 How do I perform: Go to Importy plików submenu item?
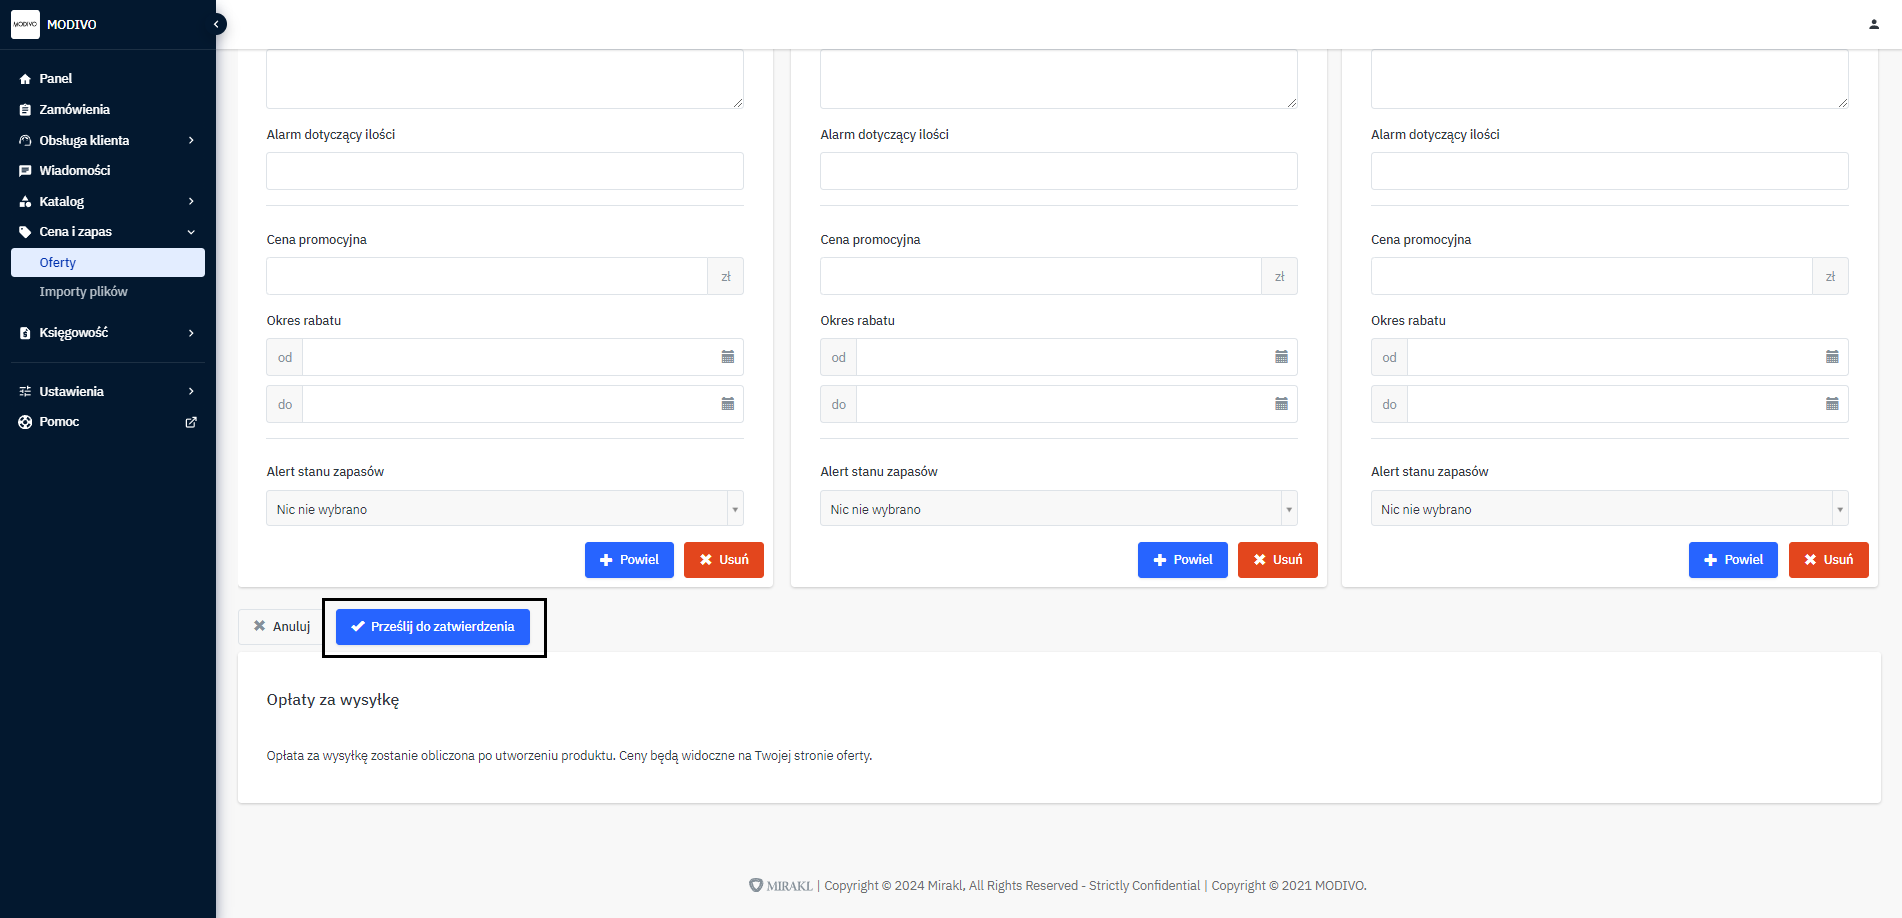coord(83,292)
